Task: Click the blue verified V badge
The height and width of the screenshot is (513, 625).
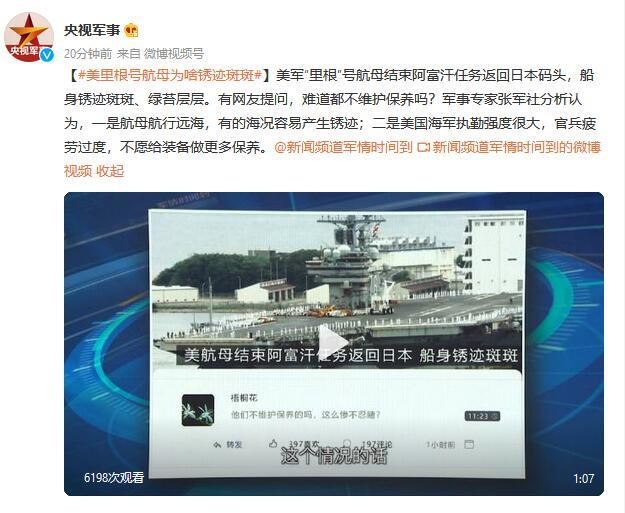Action: [x=47, y=55]
